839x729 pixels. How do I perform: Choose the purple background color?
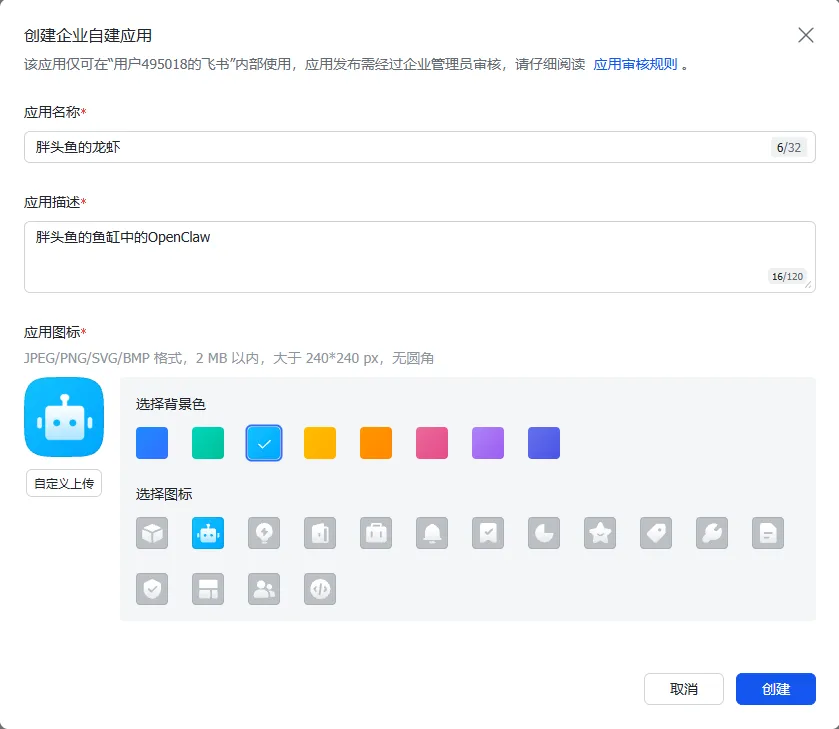pyautogui.click(x=488, y=443)
